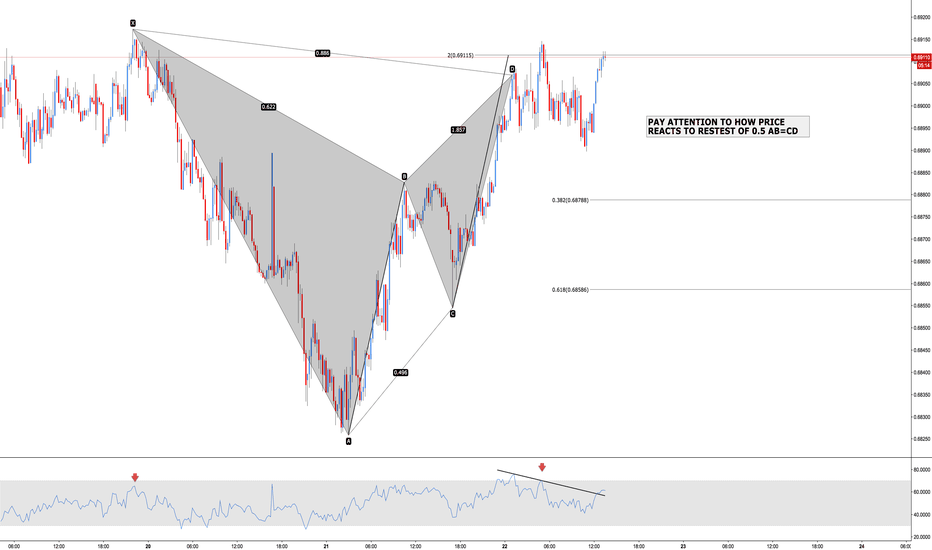932x550 pixels.
Task: Select the X point label of the pattern
Action: (x=133, y=23)
